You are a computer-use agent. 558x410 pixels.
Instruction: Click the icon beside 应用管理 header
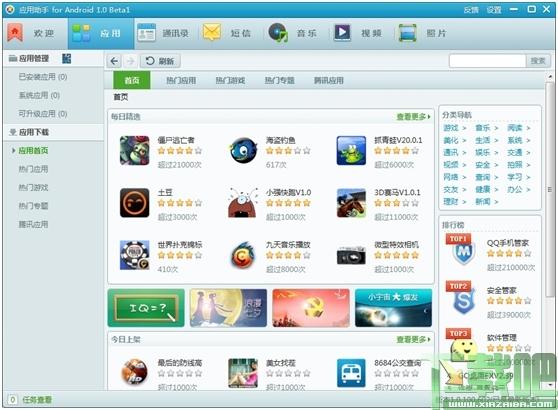pyautogui.click(x=67, y=58)
